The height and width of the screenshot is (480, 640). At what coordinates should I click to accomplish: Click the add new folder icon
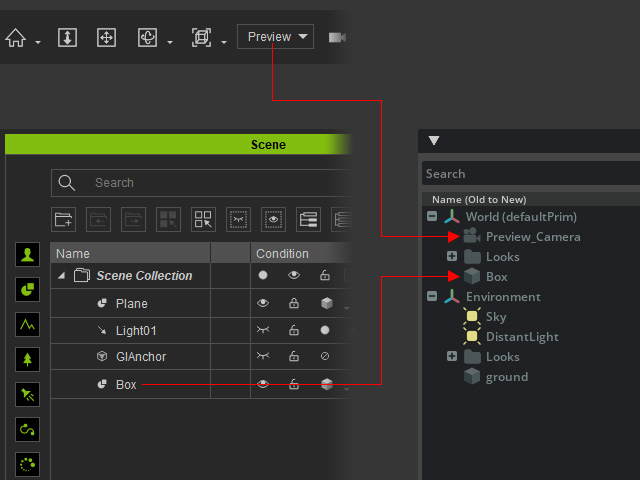64,219
